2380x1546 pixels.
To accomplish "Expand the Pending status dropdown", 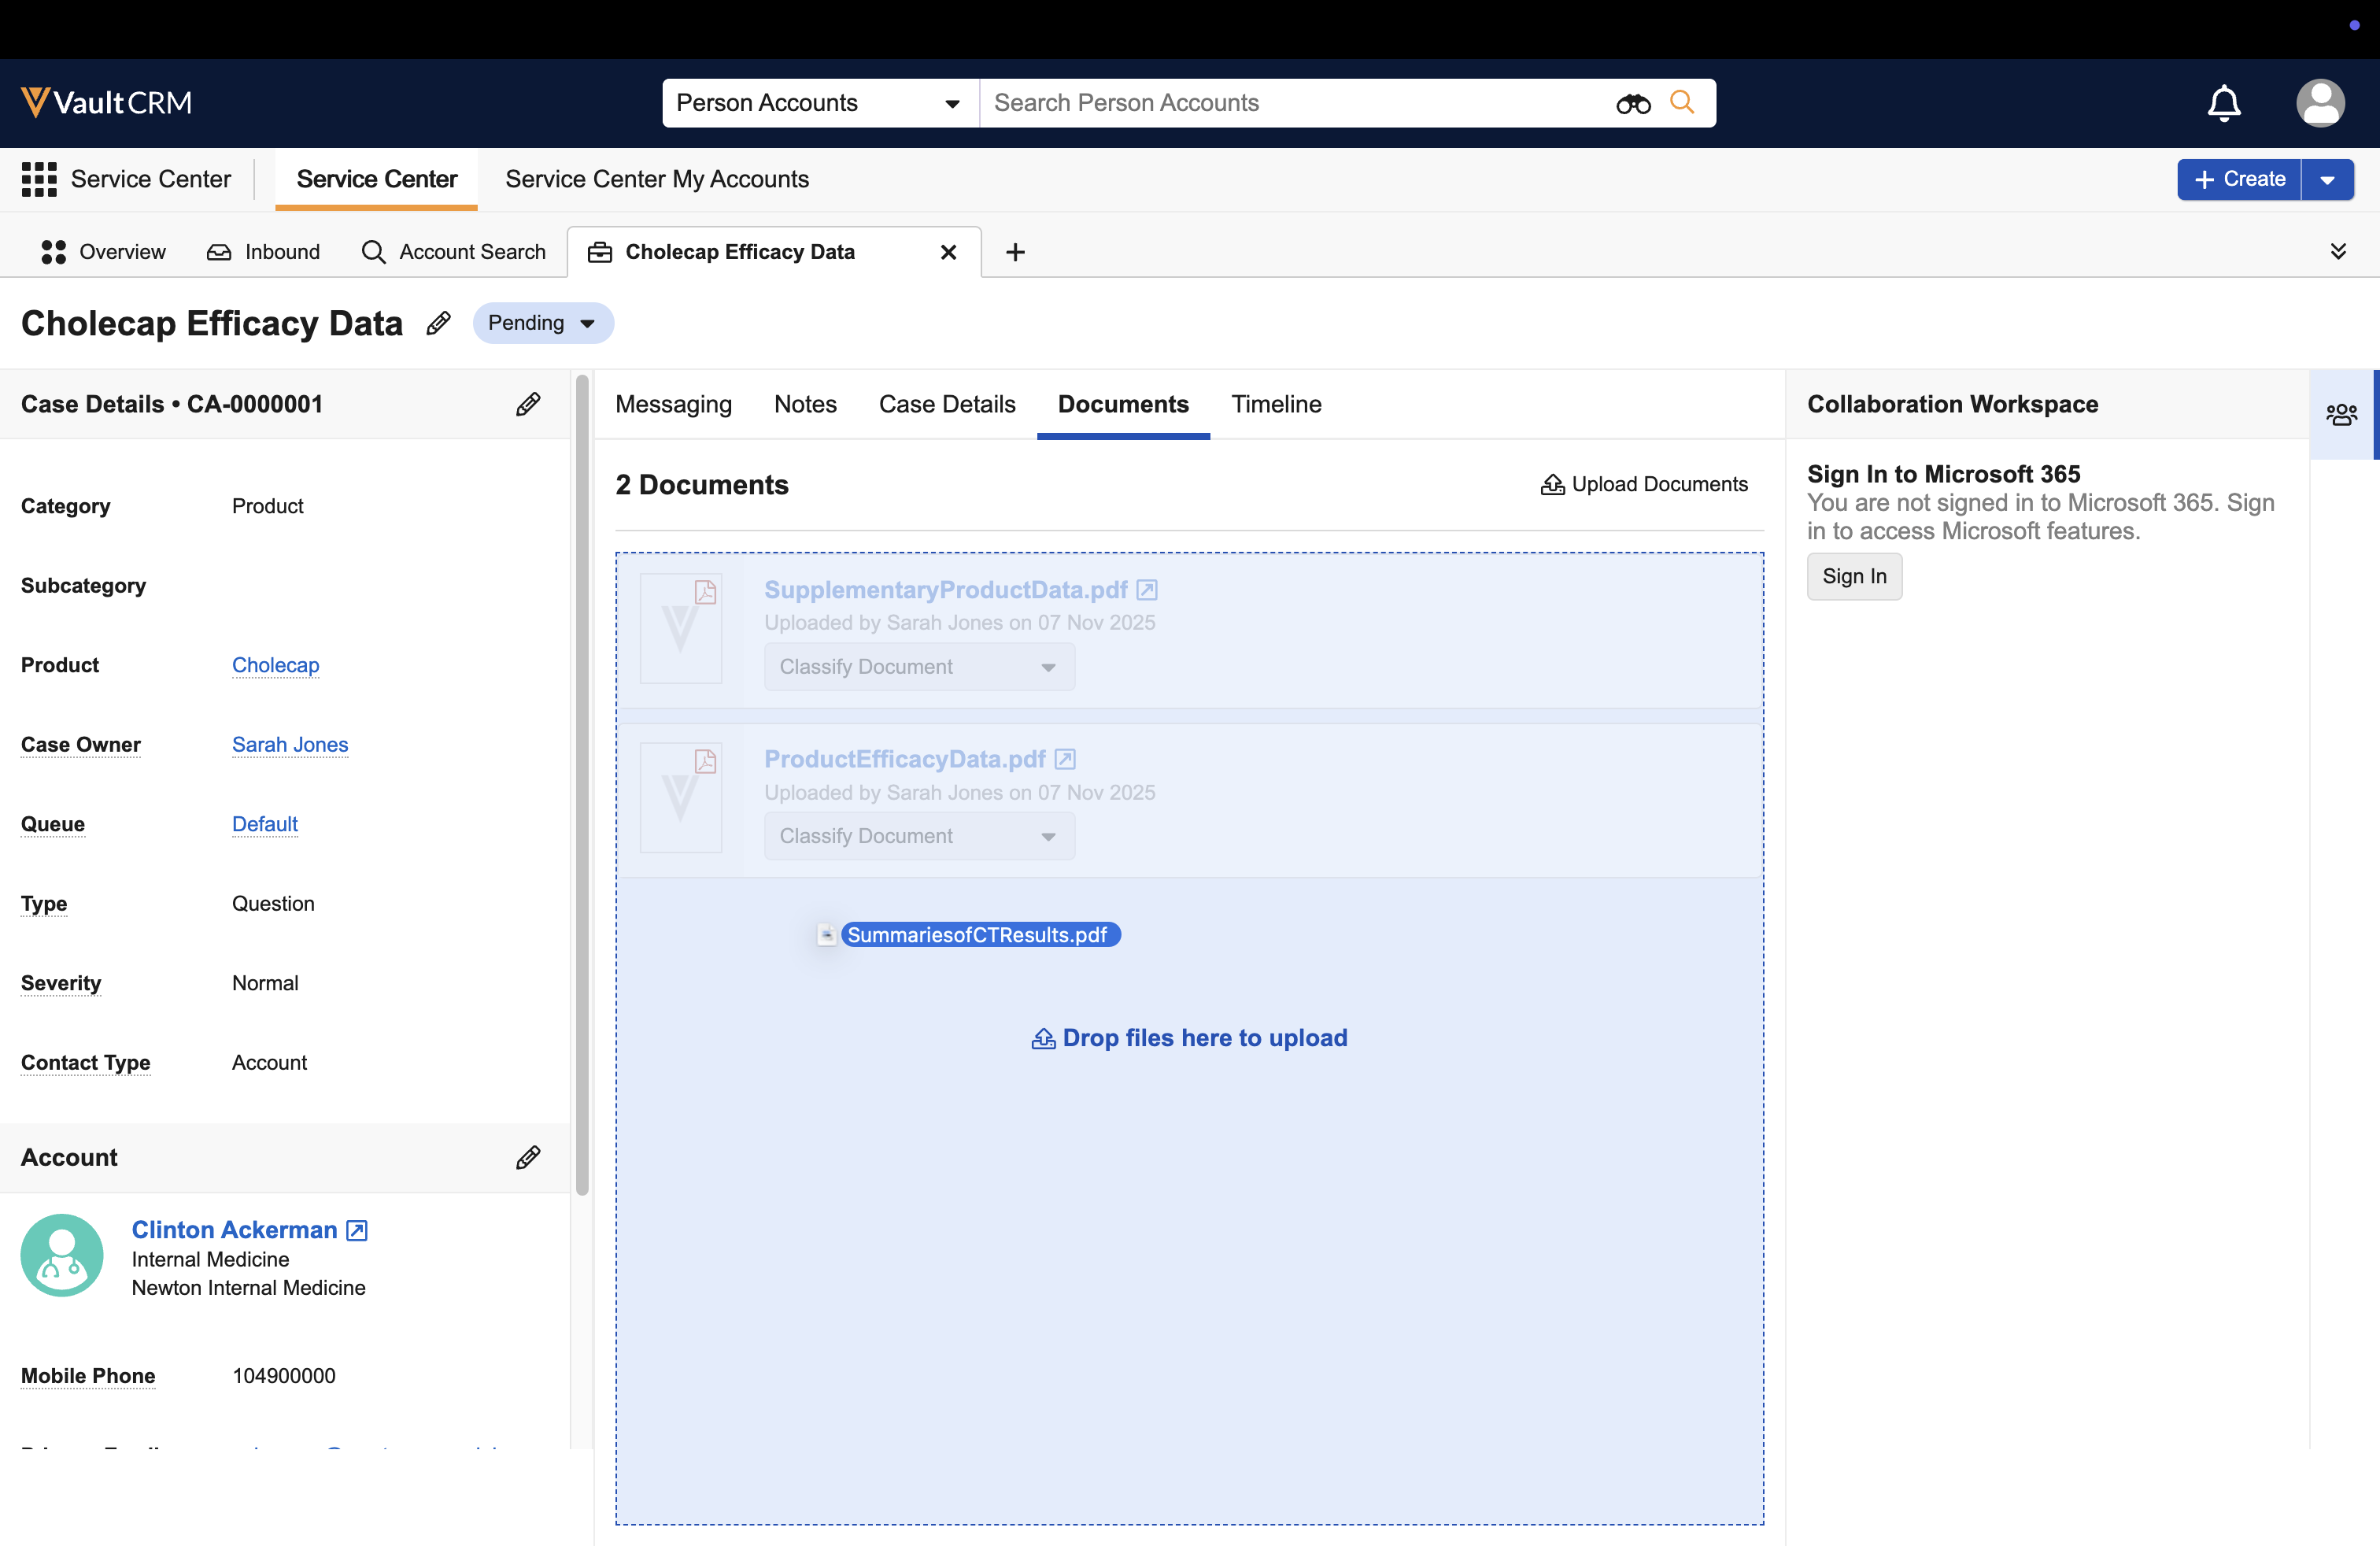I will (x=543, y=323).
